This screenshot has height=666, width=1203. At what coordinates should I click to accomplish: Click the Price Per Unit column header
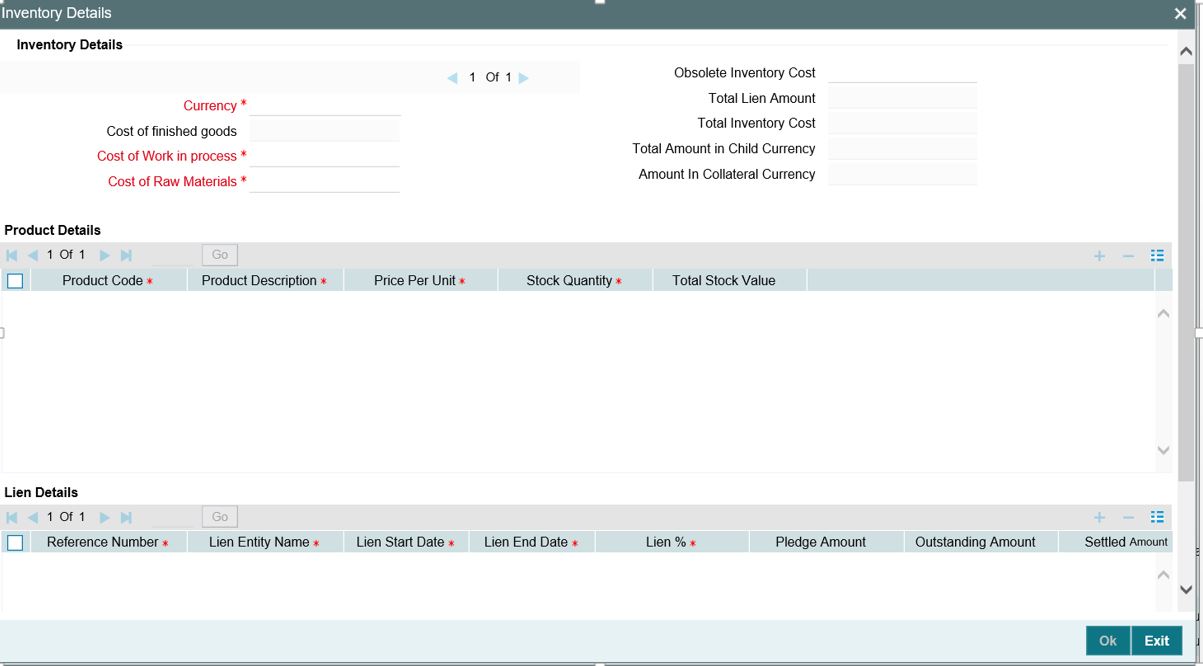point(421,281)
